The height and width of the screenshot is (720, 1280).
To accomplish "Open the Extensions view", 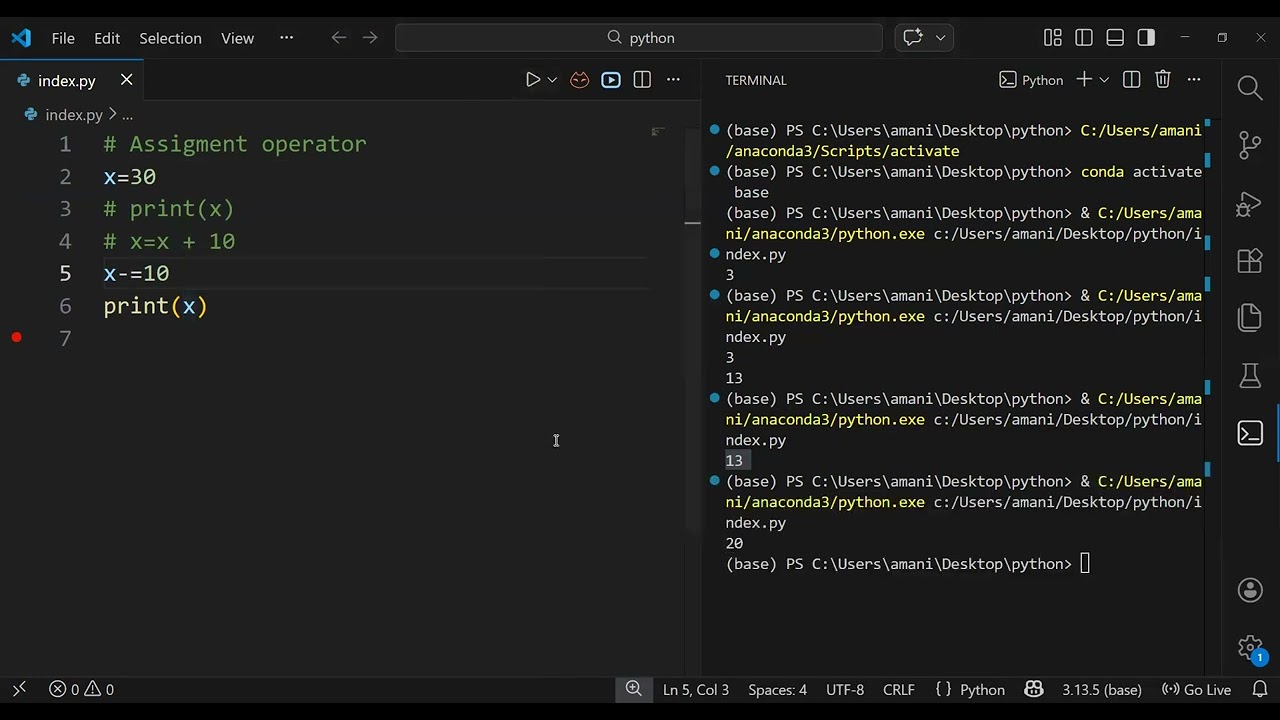I will pos(1250,261).
